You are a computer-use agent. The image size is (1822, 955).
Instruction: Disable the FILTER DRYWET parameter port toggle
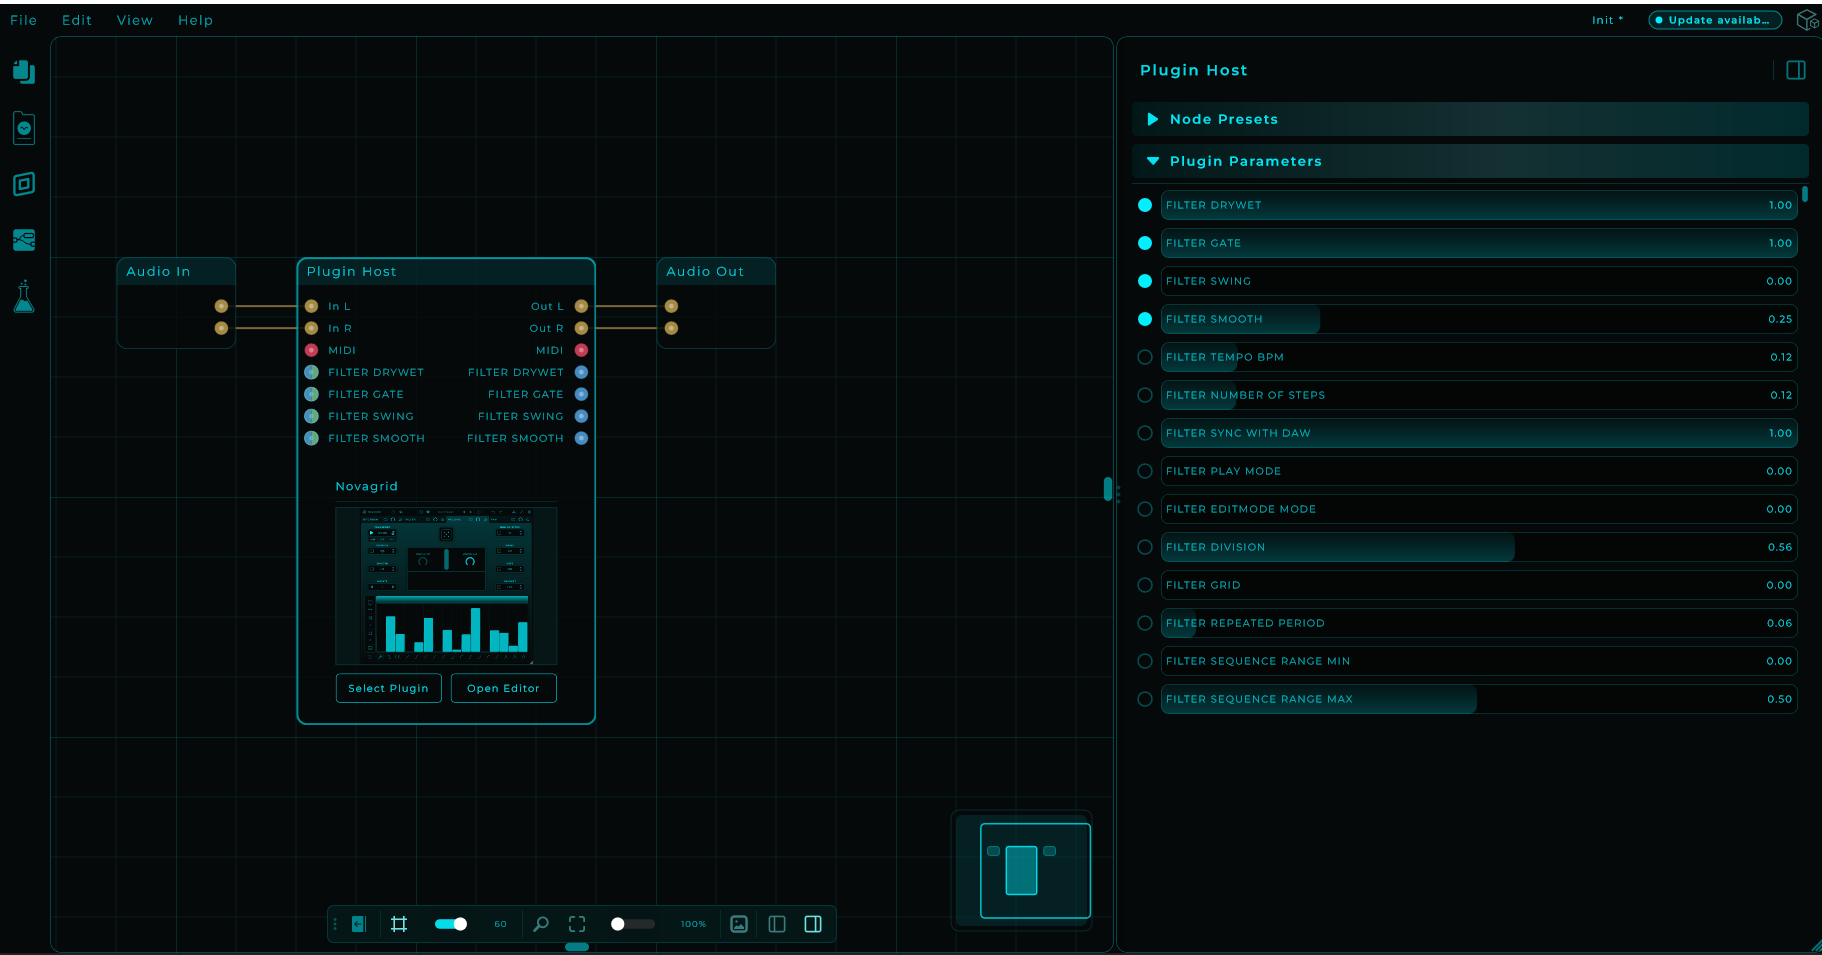(1145, 205)
